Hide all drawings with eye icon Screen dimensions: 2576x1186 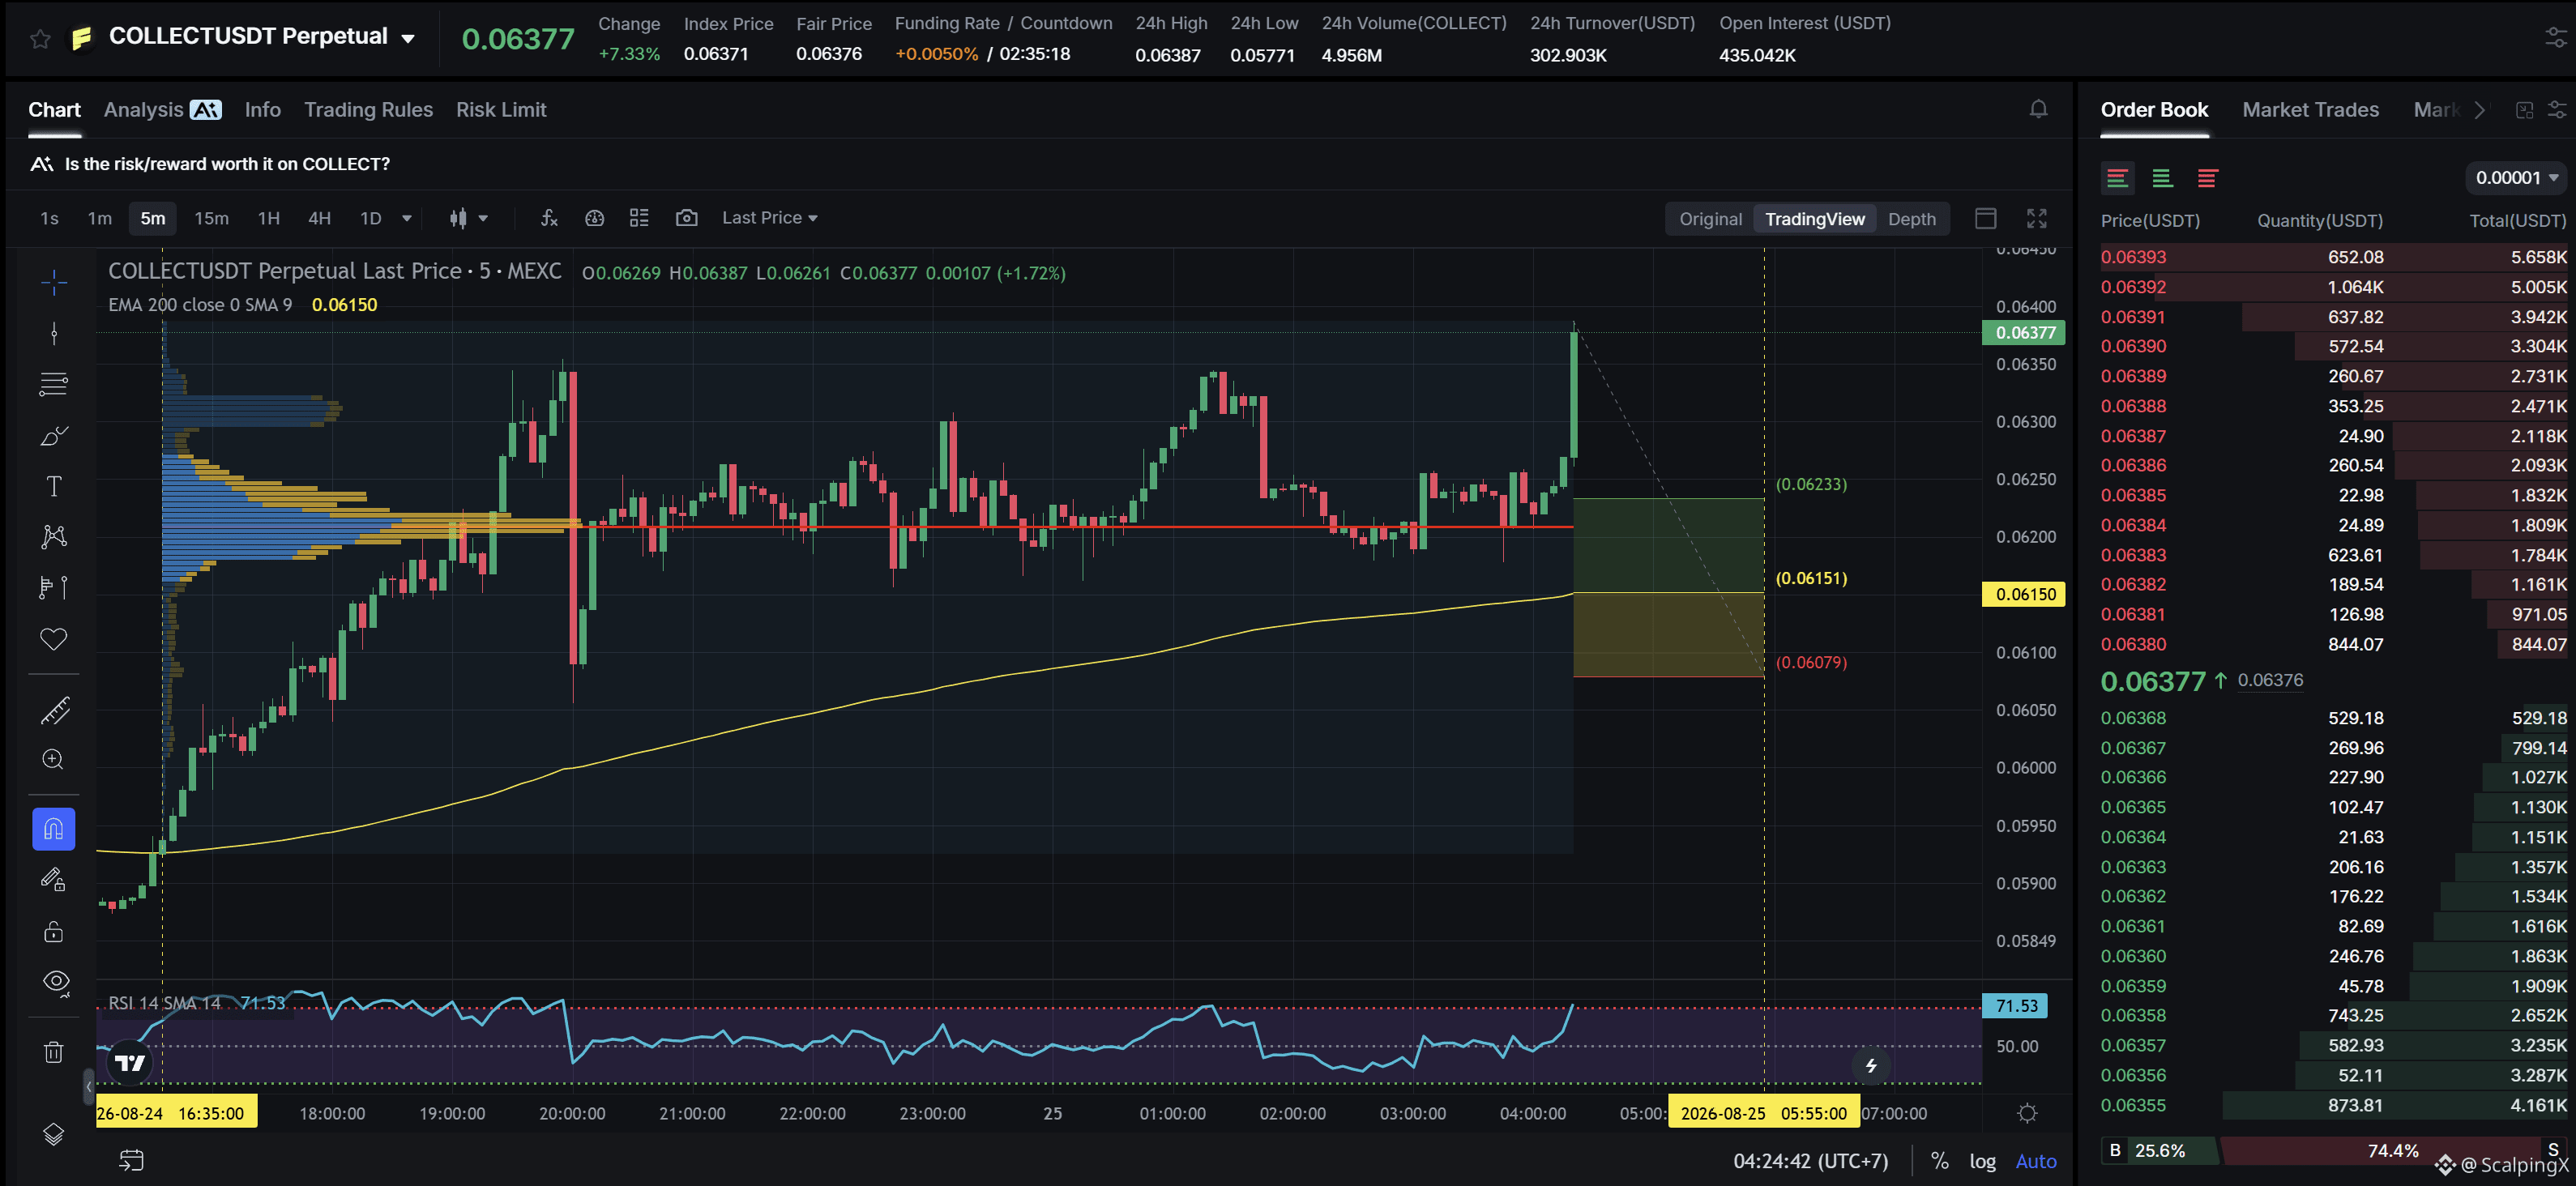(54, 982)
